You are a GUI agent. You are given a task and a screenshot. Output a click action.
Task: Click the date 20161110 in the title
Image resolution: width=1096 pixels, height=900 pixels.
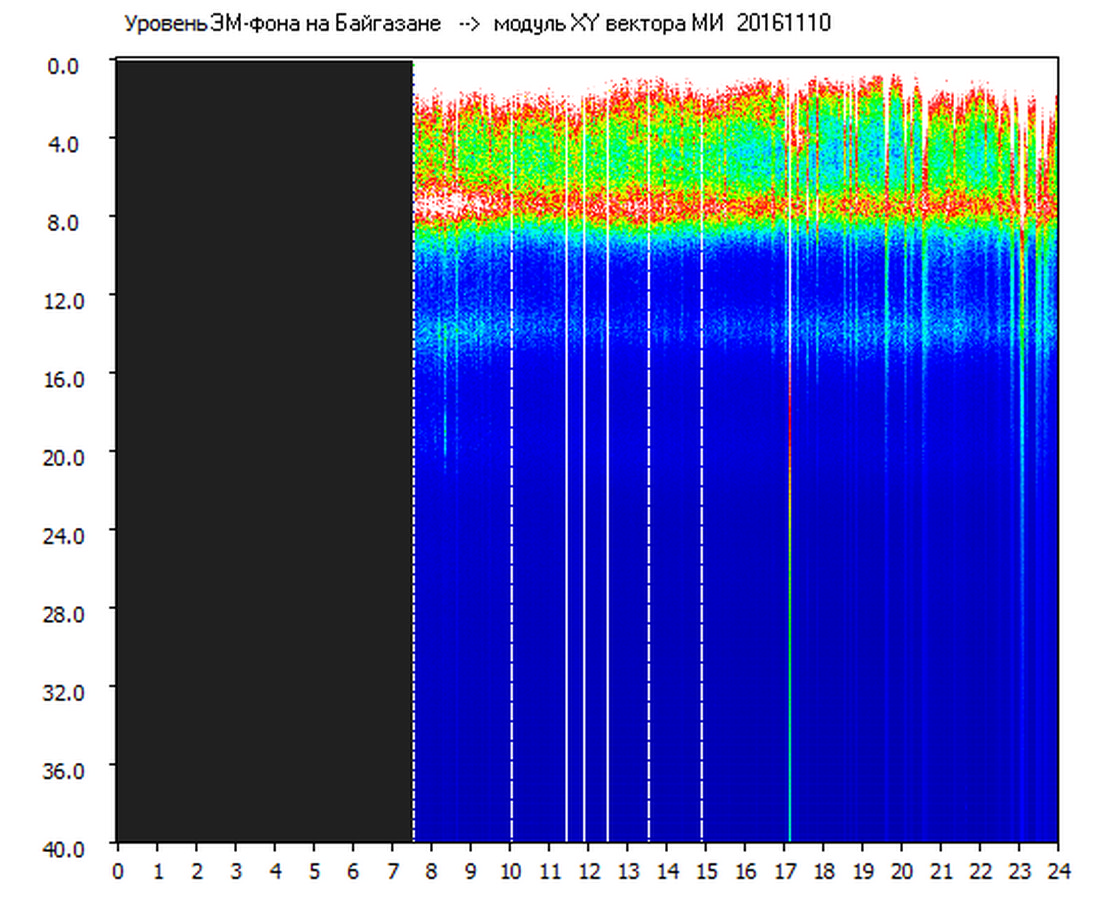pyautogui.click(x=783, y=24)
